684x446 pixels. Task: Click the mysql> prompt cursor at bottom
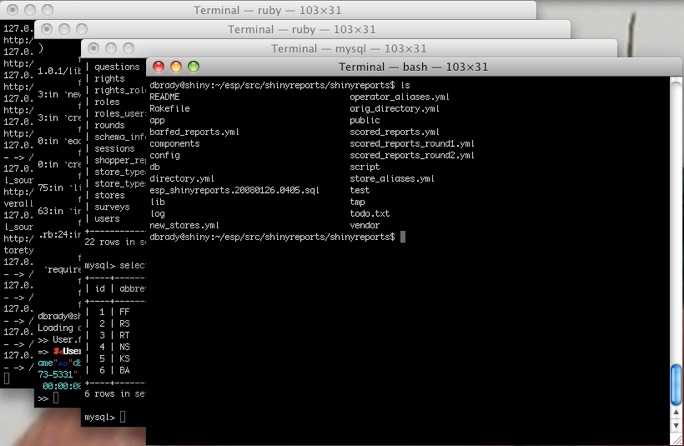tap(123, 417)
